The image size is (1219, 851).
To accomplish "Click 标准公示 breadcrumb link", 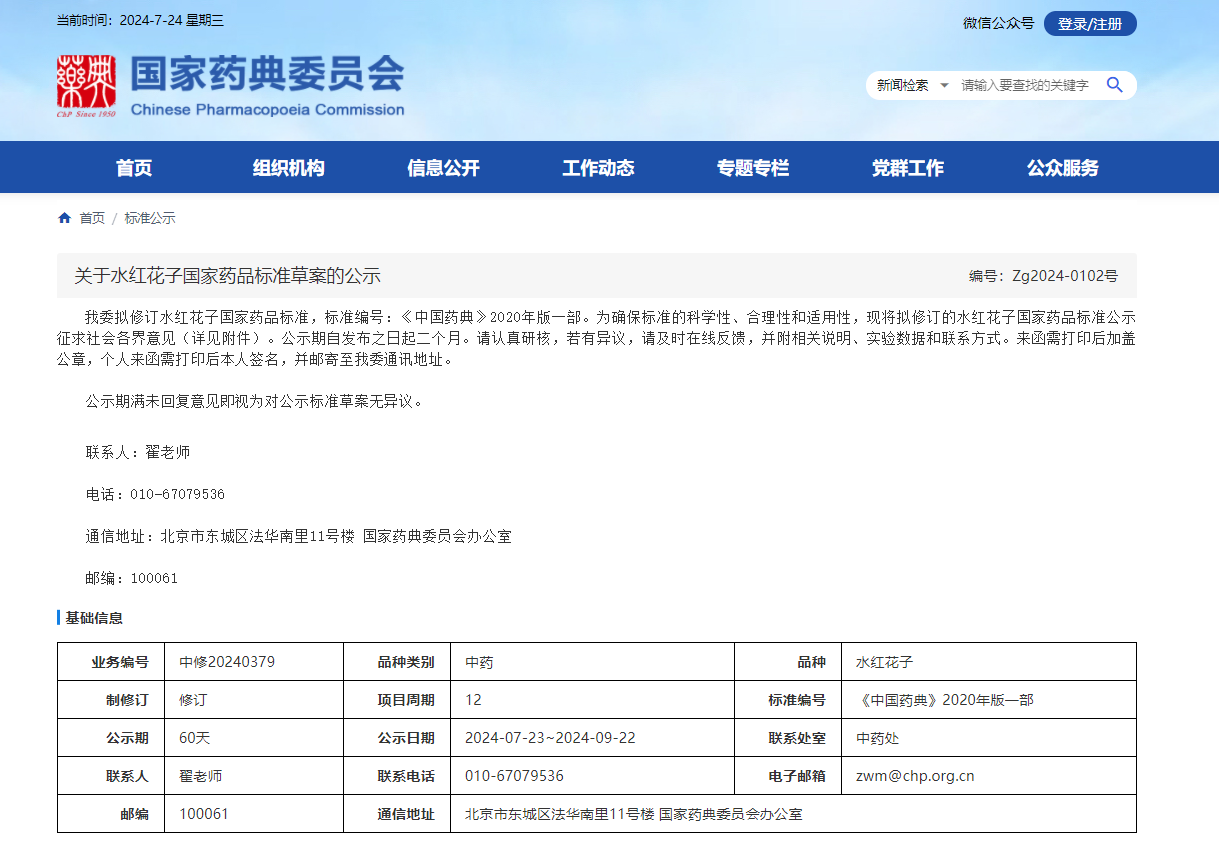I will (x=150, y=218).
